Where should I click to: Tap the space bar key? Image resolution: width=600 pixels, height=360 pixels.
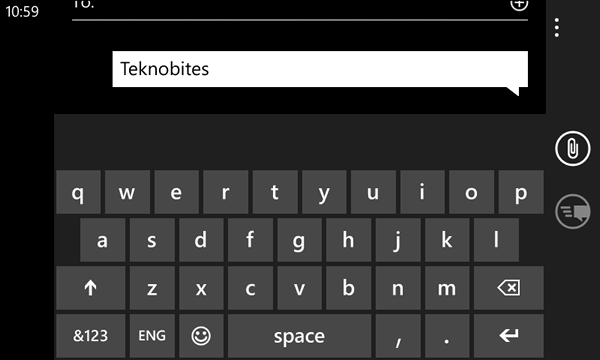[x=299, y=336]
